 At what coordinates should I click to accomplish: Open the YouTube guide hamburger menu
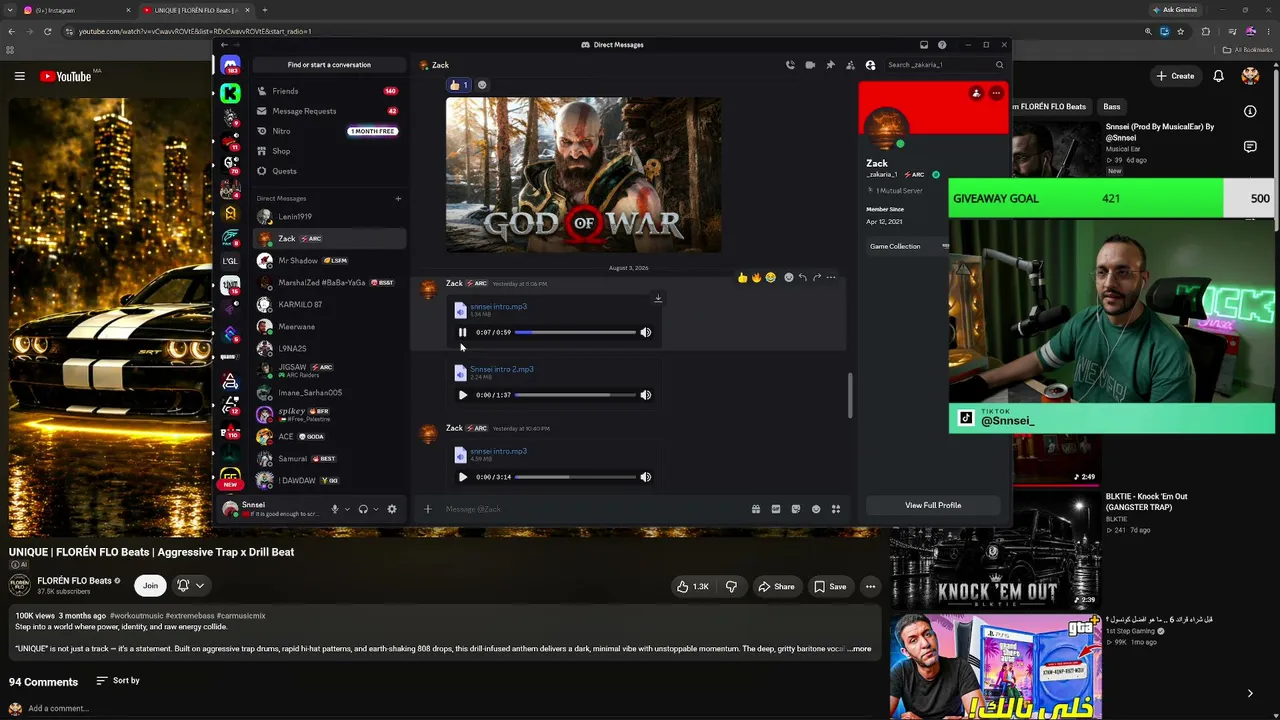click(x=19, y=76)
